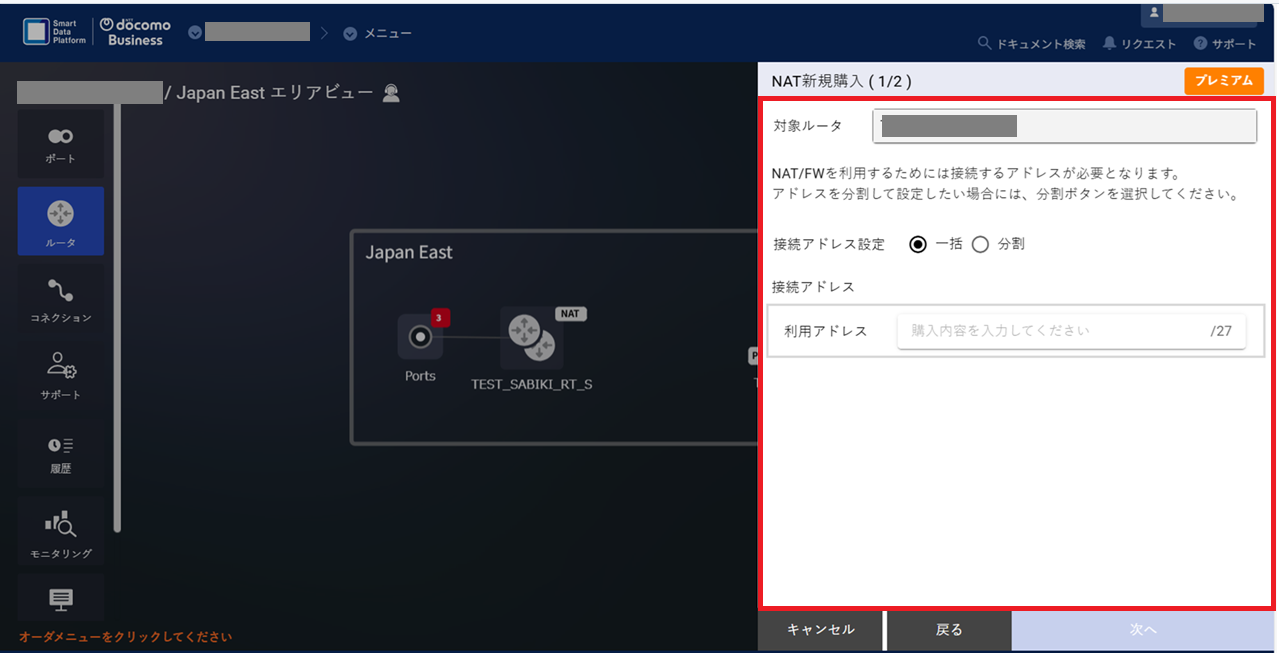This screenshot has height=653, width=1279.
Task: Select the Router sidebar icon
Action: (60, 221)
